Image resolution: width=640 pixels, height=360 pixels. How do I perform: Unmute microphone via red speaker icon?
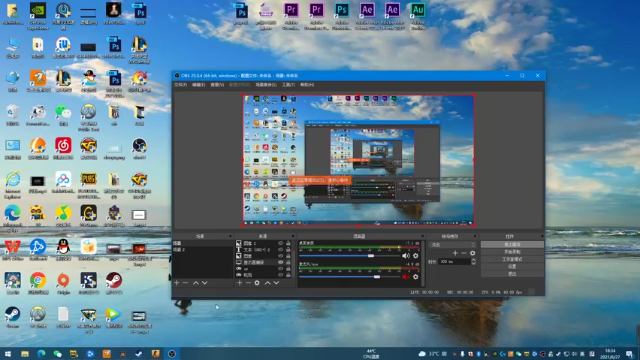(x=406, y=277)
